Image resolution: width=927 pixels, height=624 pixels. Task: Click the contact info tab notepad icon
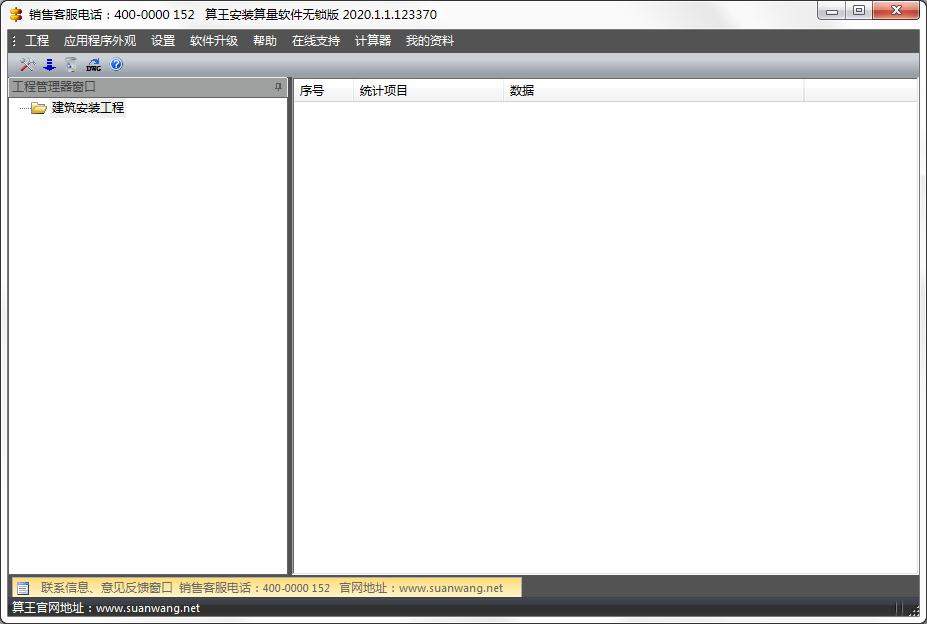coord(23,588)
